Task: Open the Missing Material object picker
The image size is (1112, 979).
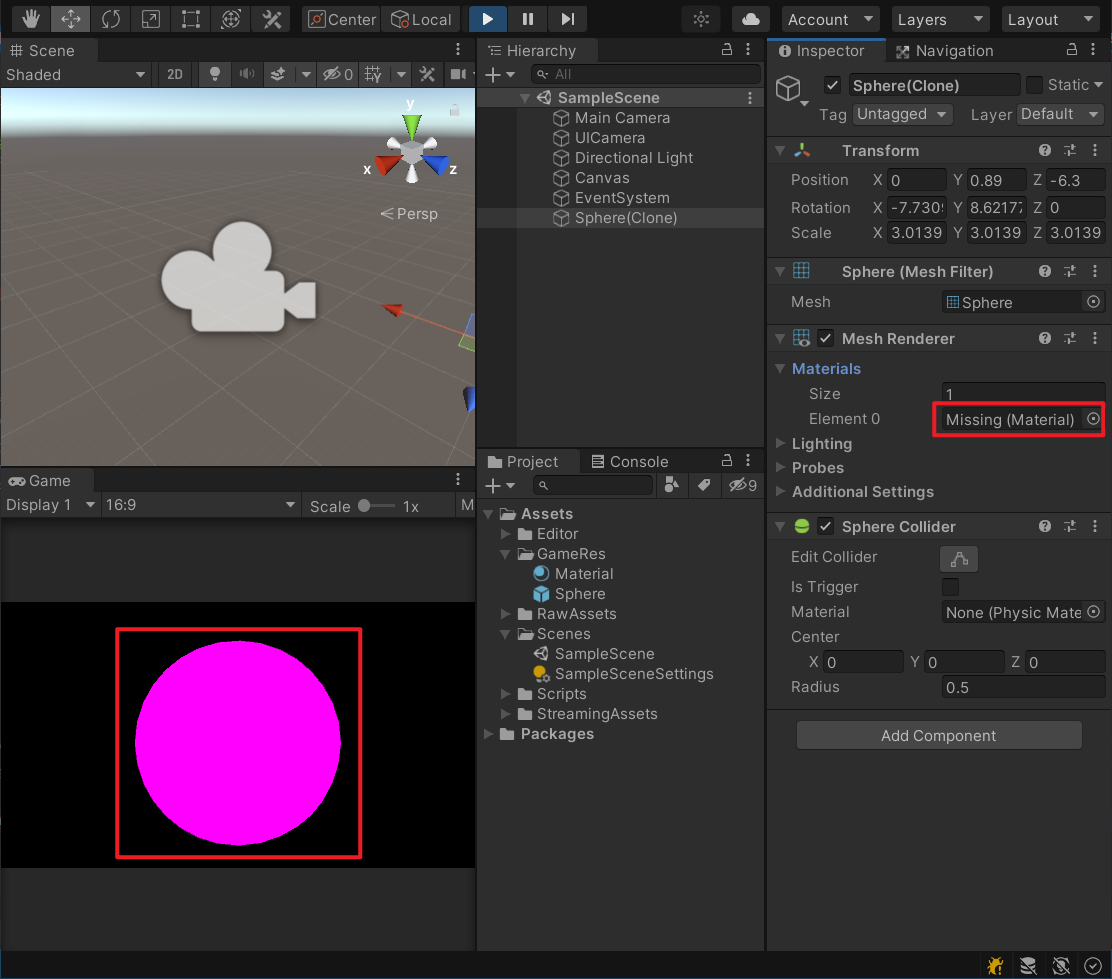Action: pyautogui.click(x=1092, y=419)
